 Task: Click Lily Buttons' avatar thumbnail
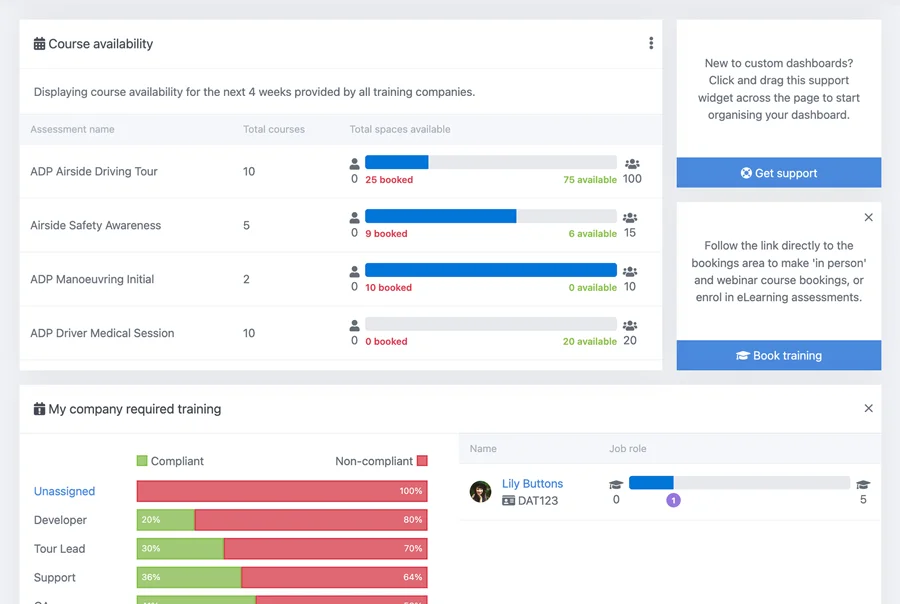(481, 491)
